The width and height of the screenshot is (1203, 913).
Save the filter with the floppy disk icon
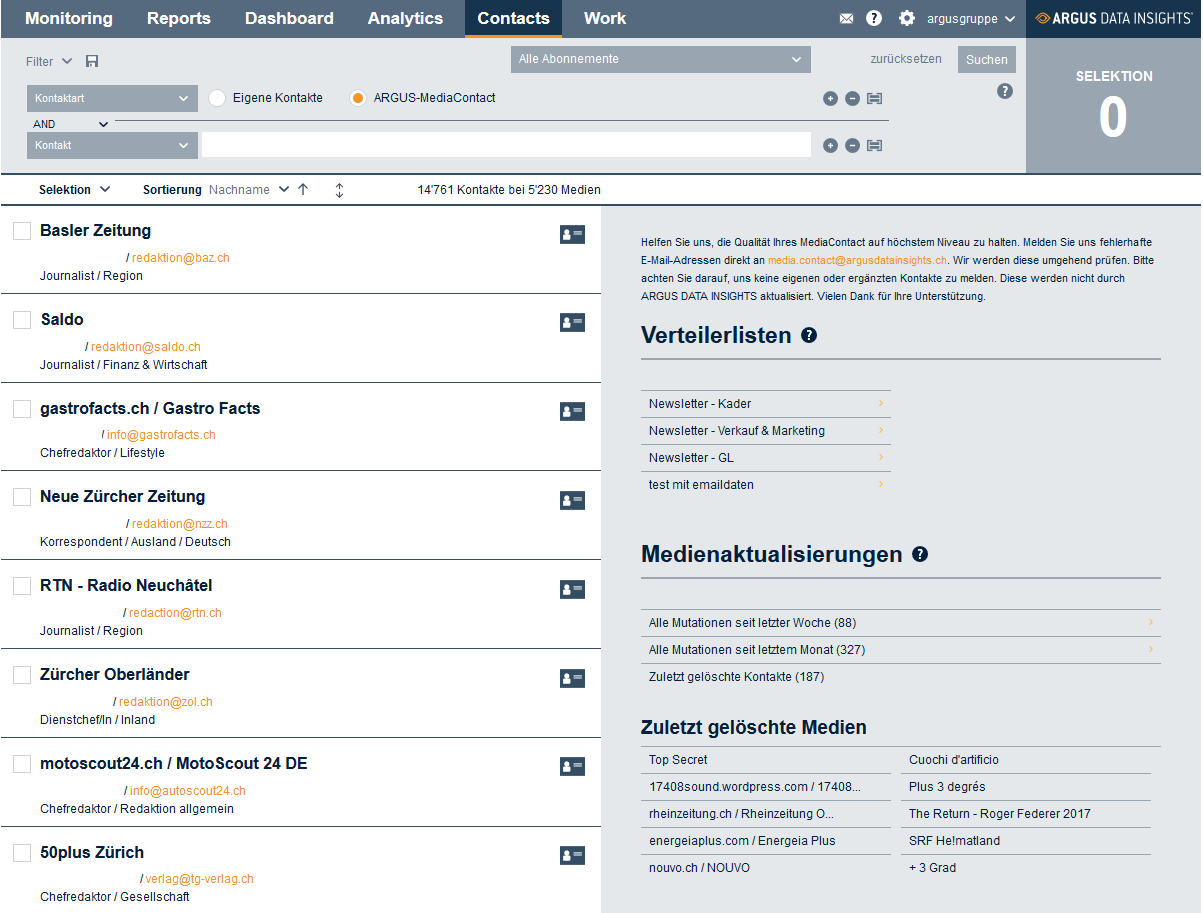pyautogui.click(x=92, y=61)
